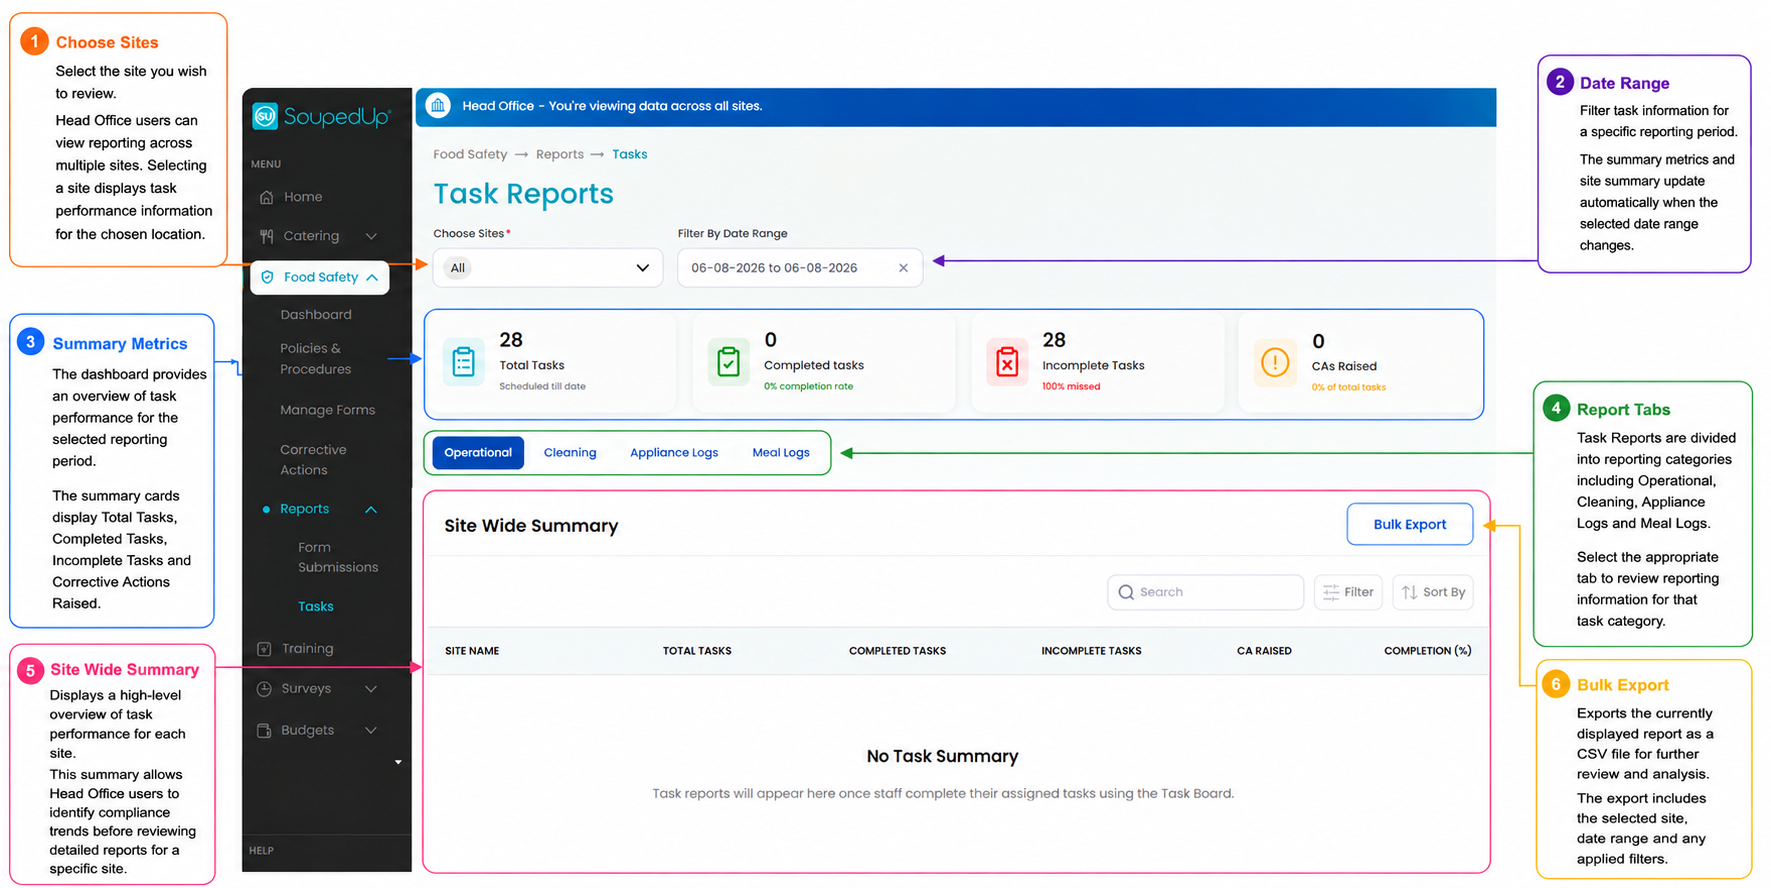Image resolution: width=1771 pixels, height=888 pixels.
Task: Open the Filter button
Action: click(x=1348, y=592)
